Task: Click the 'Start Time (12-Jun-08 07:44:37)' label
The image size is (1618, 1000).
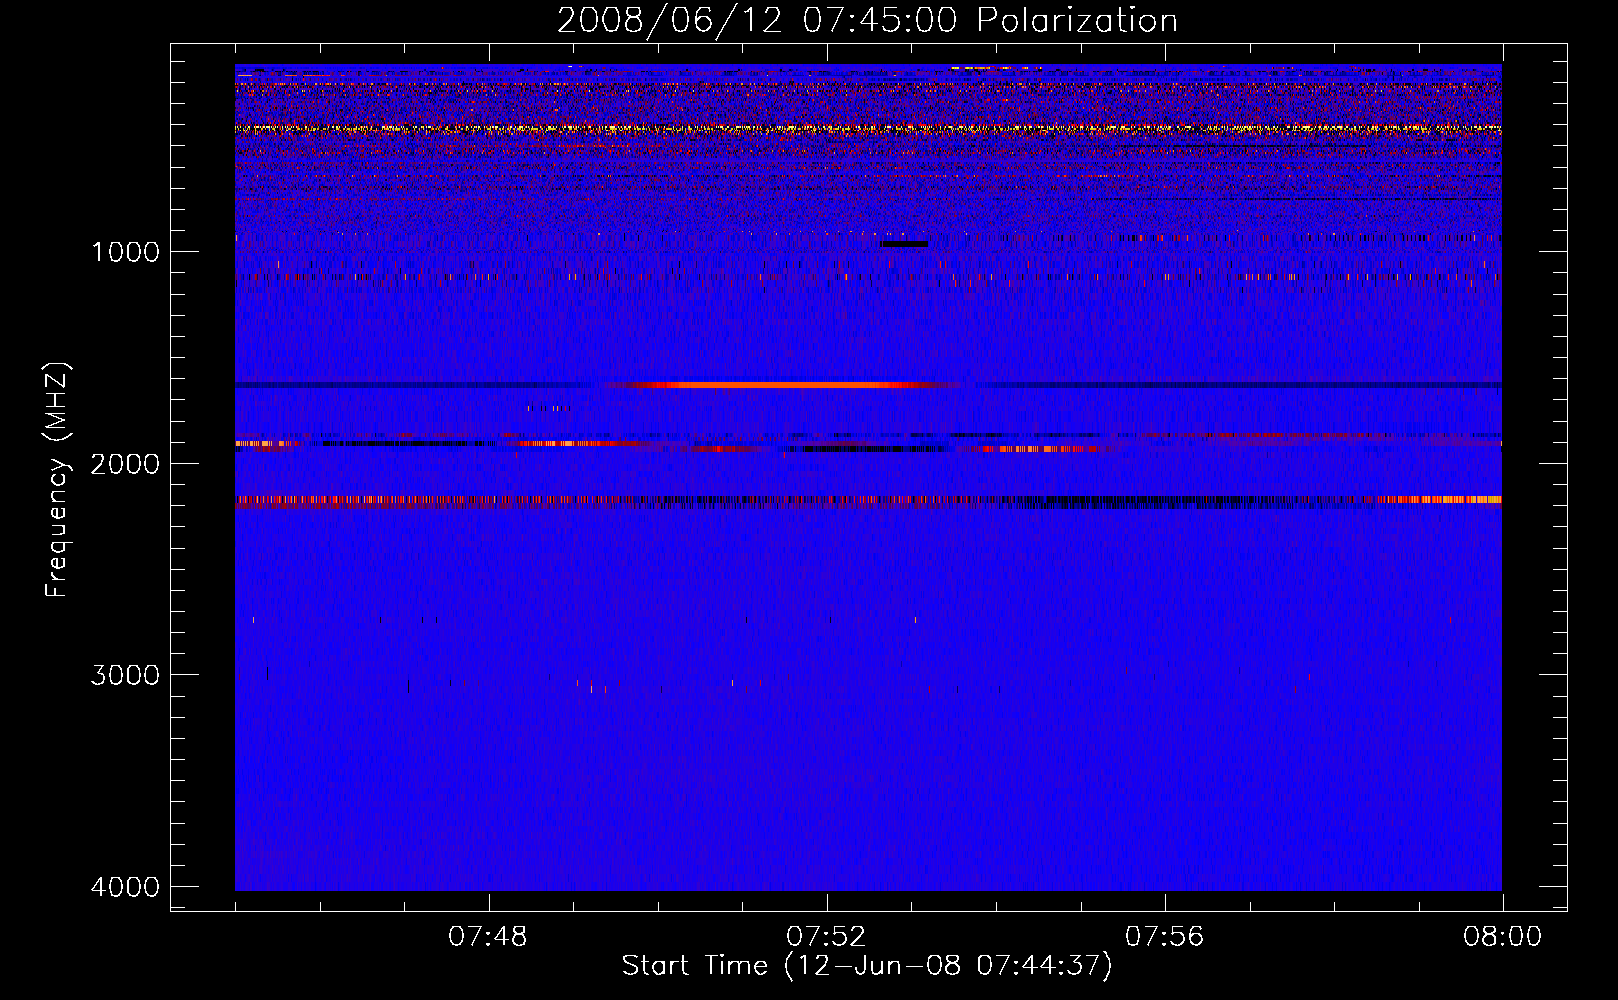Action: tap(867, 966)
